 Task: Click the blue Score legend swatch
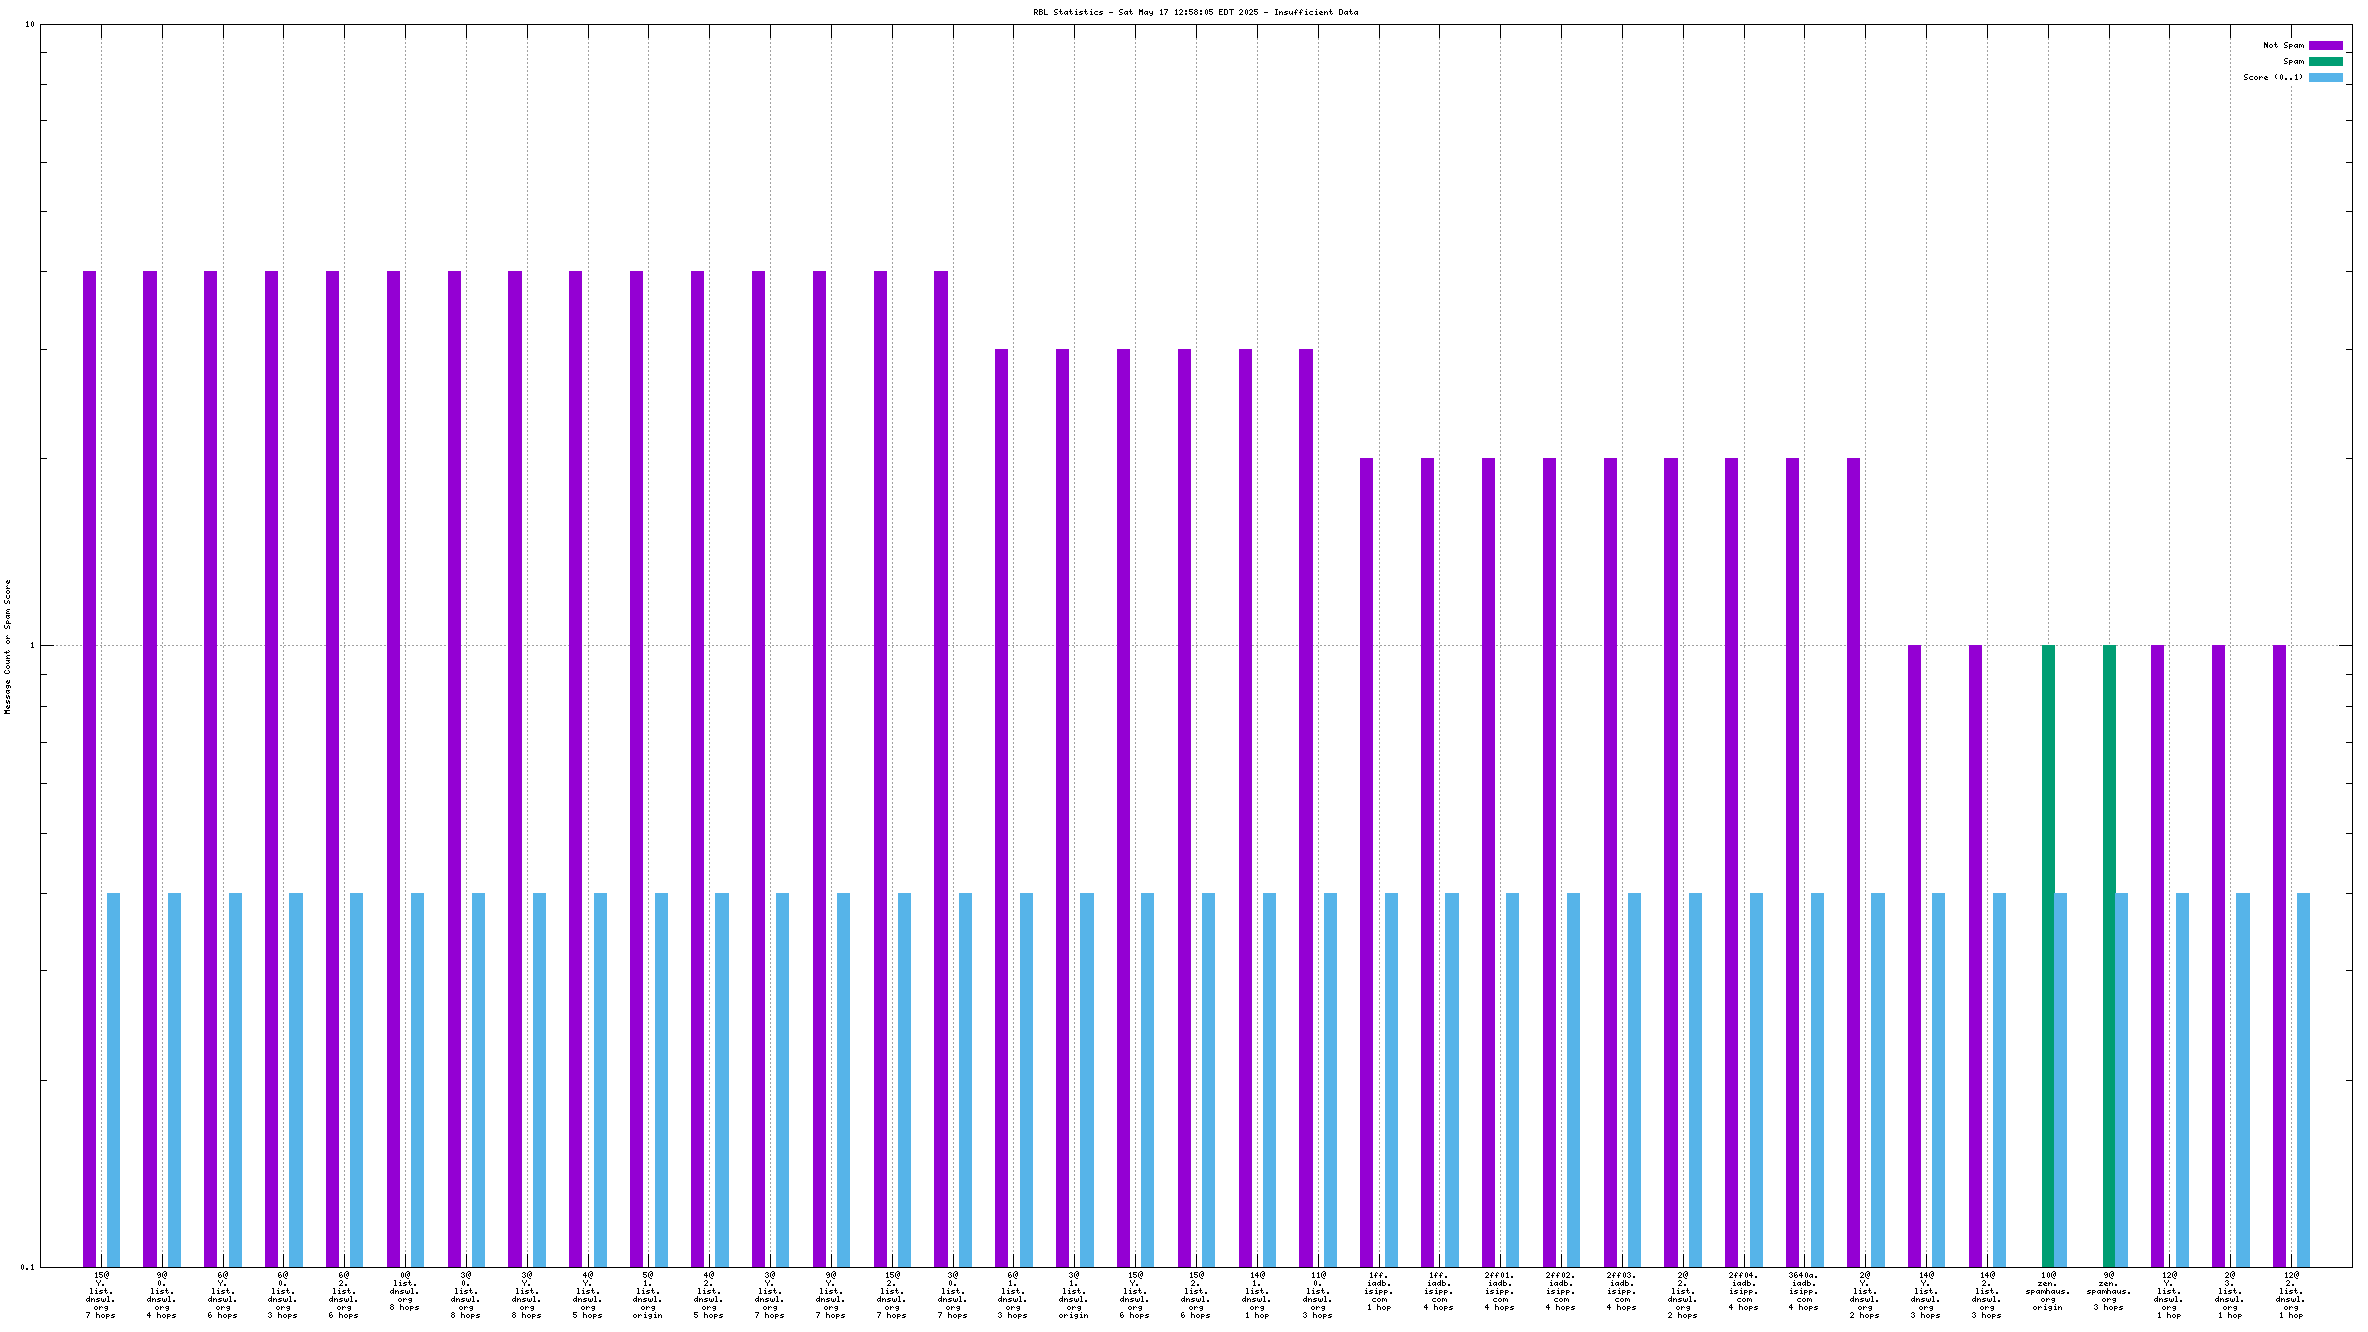2325,77
